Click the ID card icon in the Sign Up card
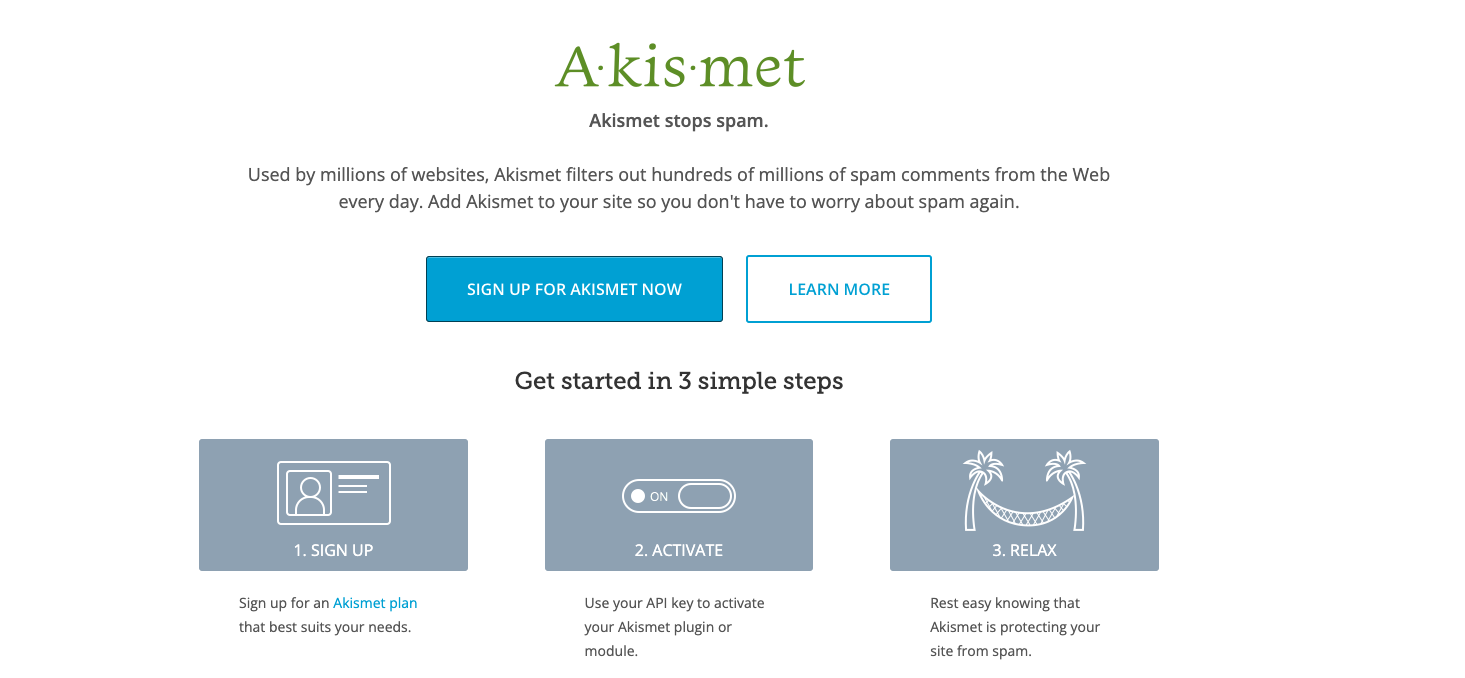The image size is (1465, 678). tap(333, 493)
